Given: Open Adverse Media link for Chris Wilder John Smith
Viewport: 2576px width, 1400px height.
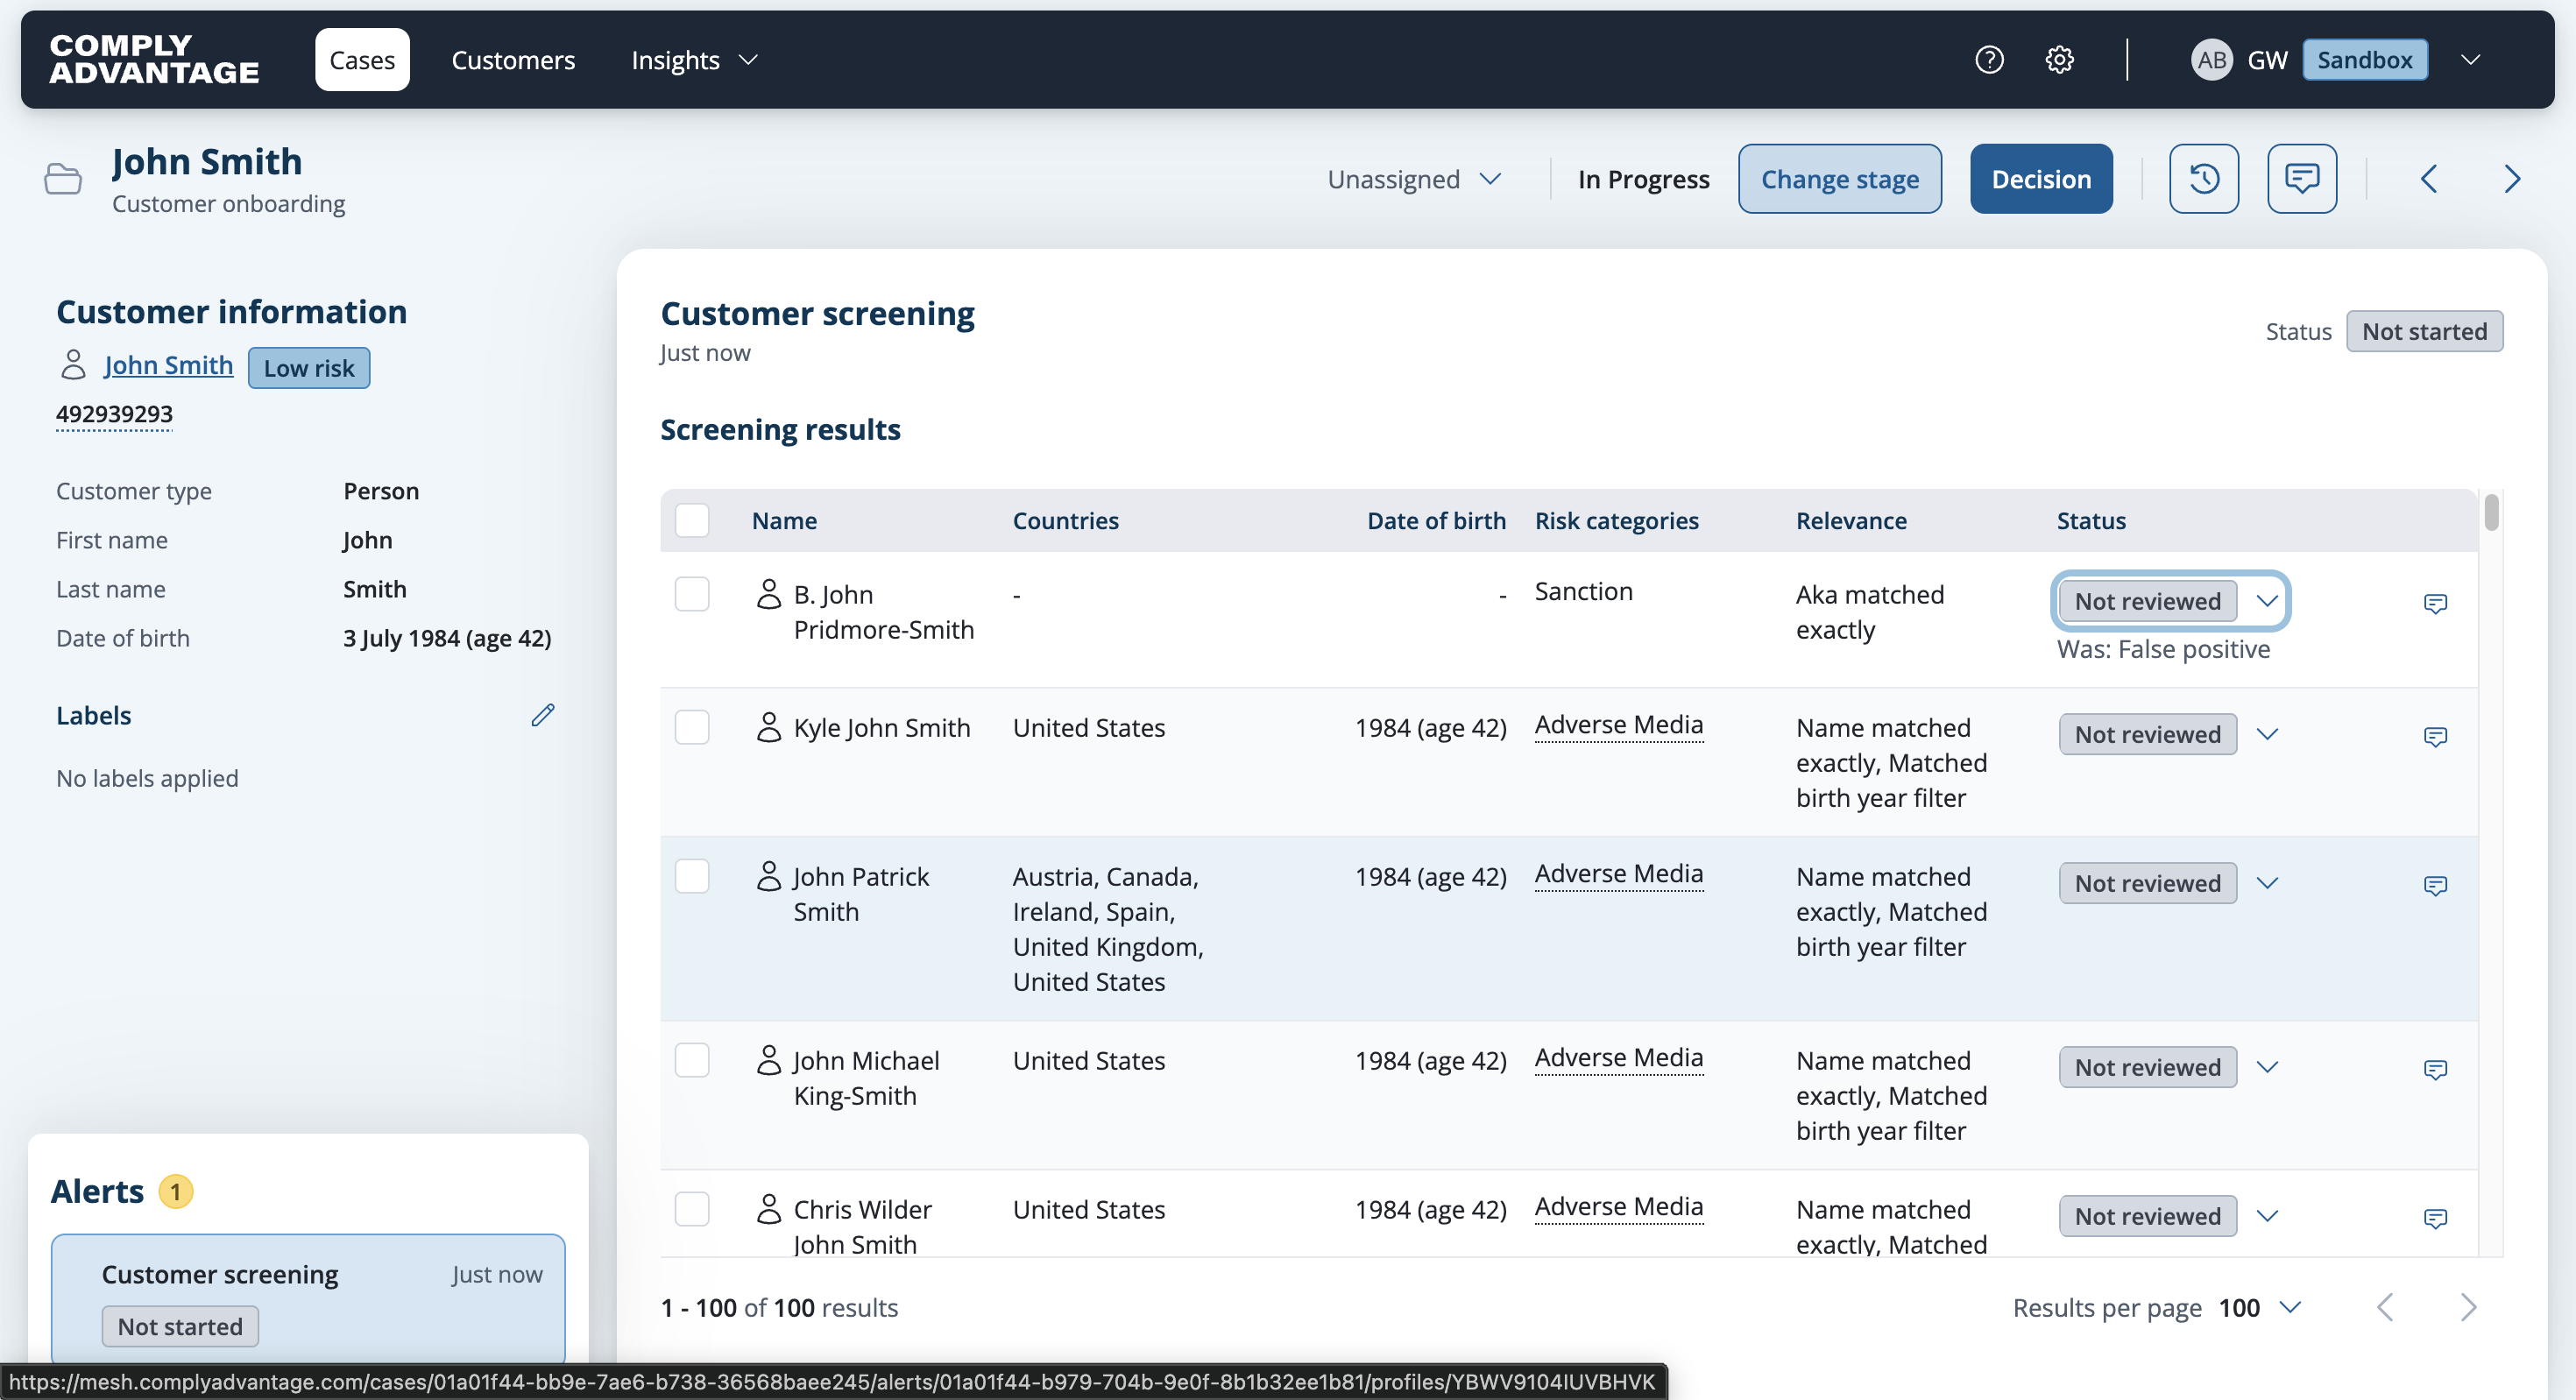Looking at the screenshot, I should 1619,1207.
